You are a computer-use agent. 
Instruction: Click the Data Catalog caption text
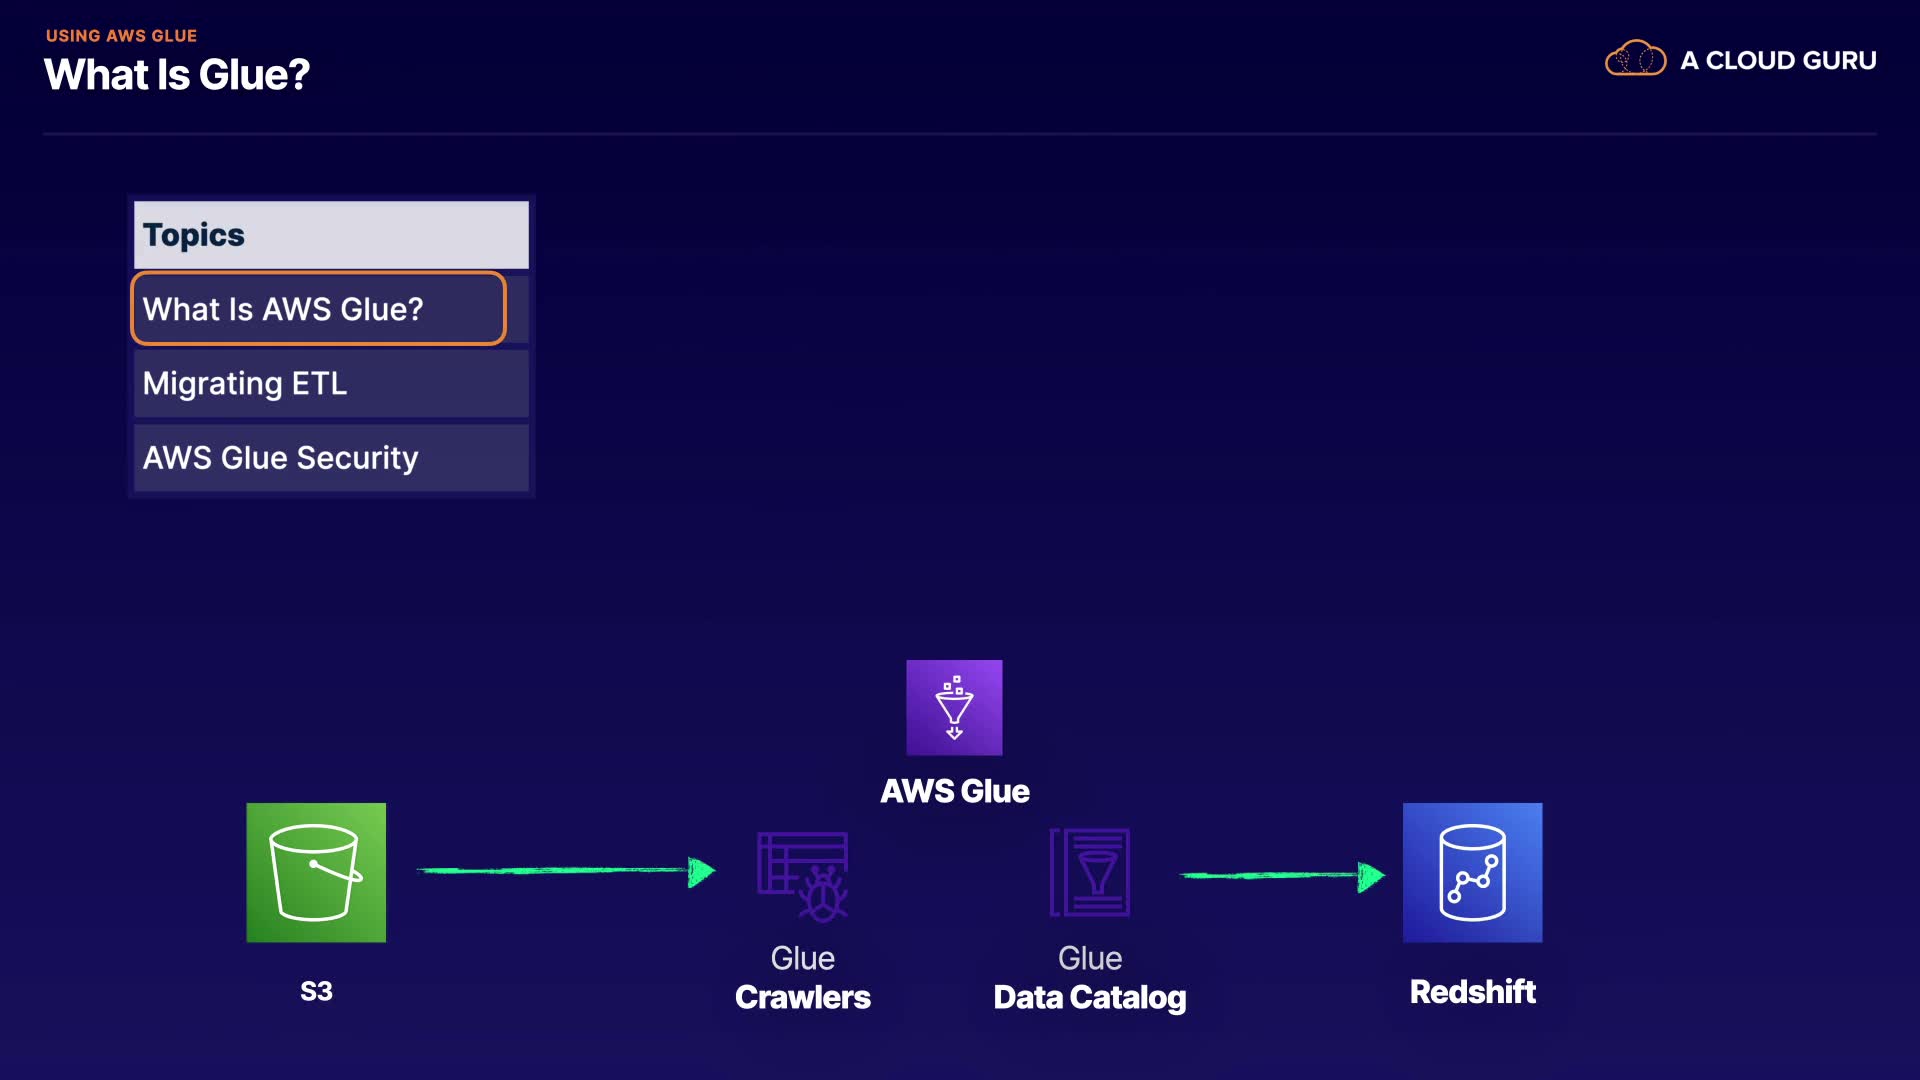click(x=1089, y=997)
